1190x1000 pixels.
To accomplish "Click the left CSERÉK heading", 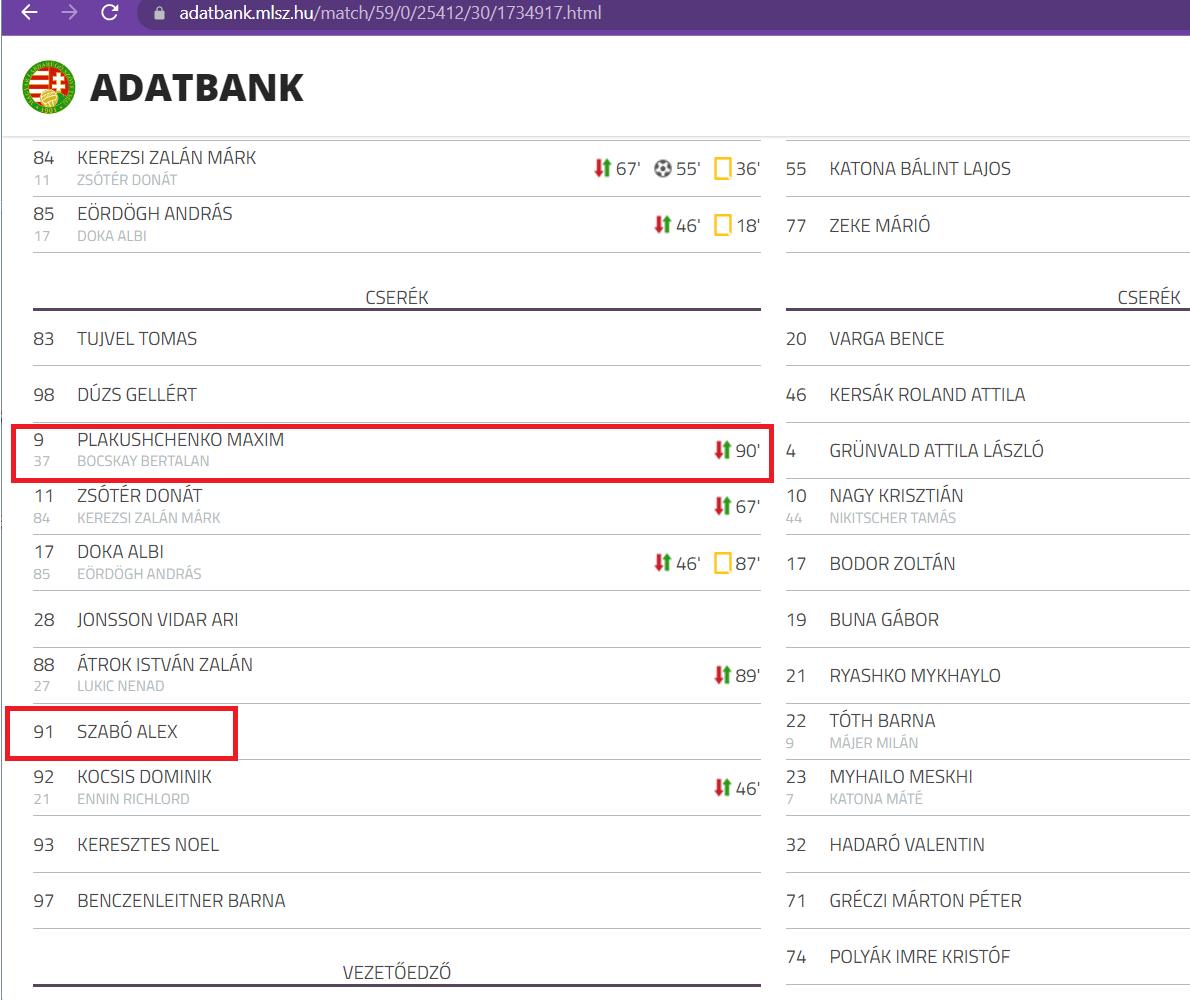I will coord(397,297).
